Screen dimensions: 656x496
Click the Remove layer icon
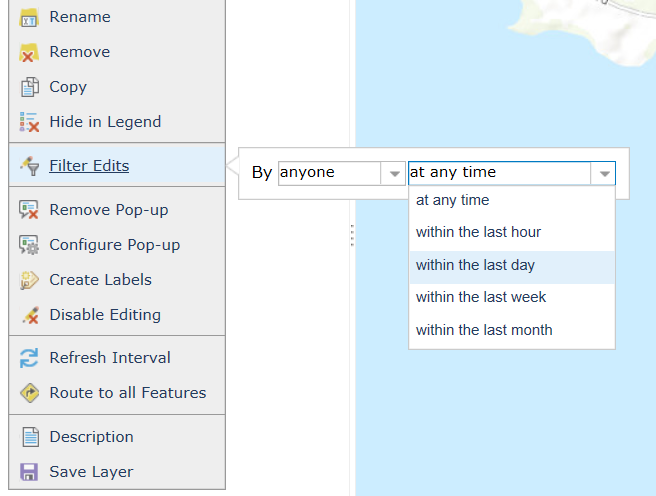coord(29,53)
